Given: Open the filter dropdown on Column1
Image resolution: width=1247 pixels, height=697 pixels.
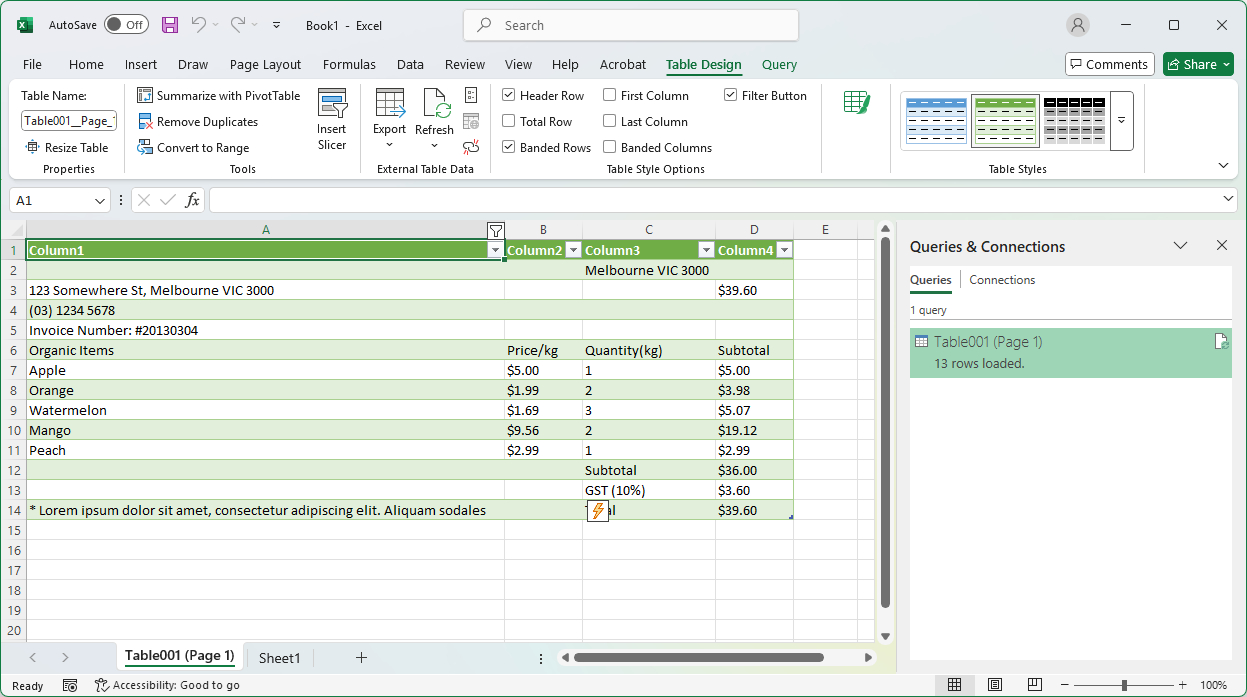Looking at the screenshot, I should pyautogui.click(x=496, y=250).
